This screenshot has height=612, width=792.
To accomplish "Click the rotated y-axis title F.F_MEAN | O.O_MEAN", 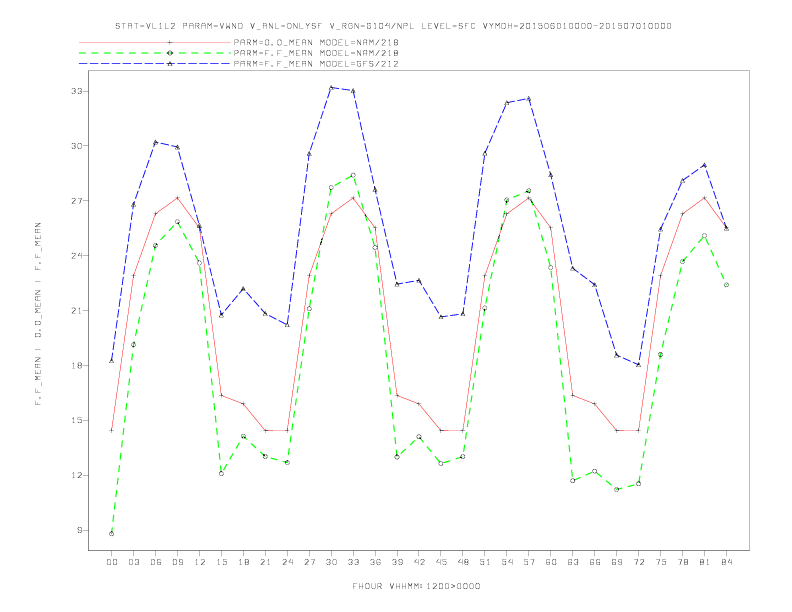I will (x=38, y=314).
